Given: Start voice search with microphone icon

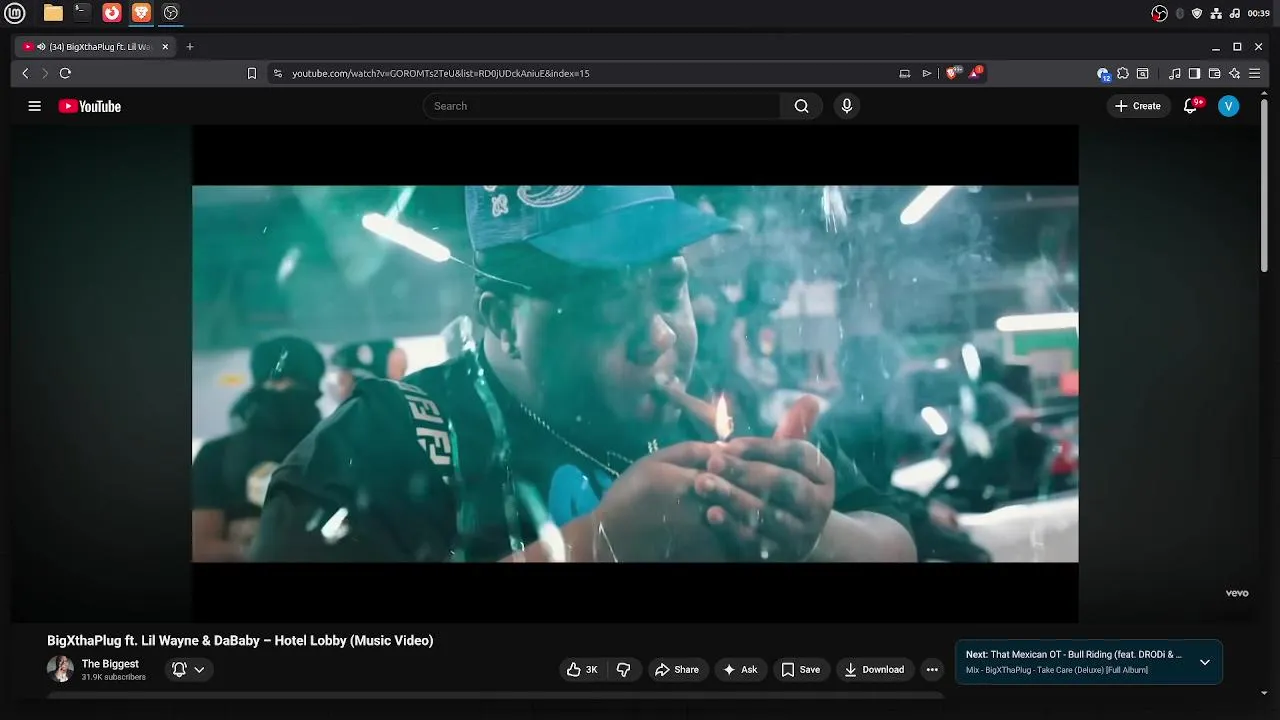Looking at the screenshot, I should (x=847, y=106).
